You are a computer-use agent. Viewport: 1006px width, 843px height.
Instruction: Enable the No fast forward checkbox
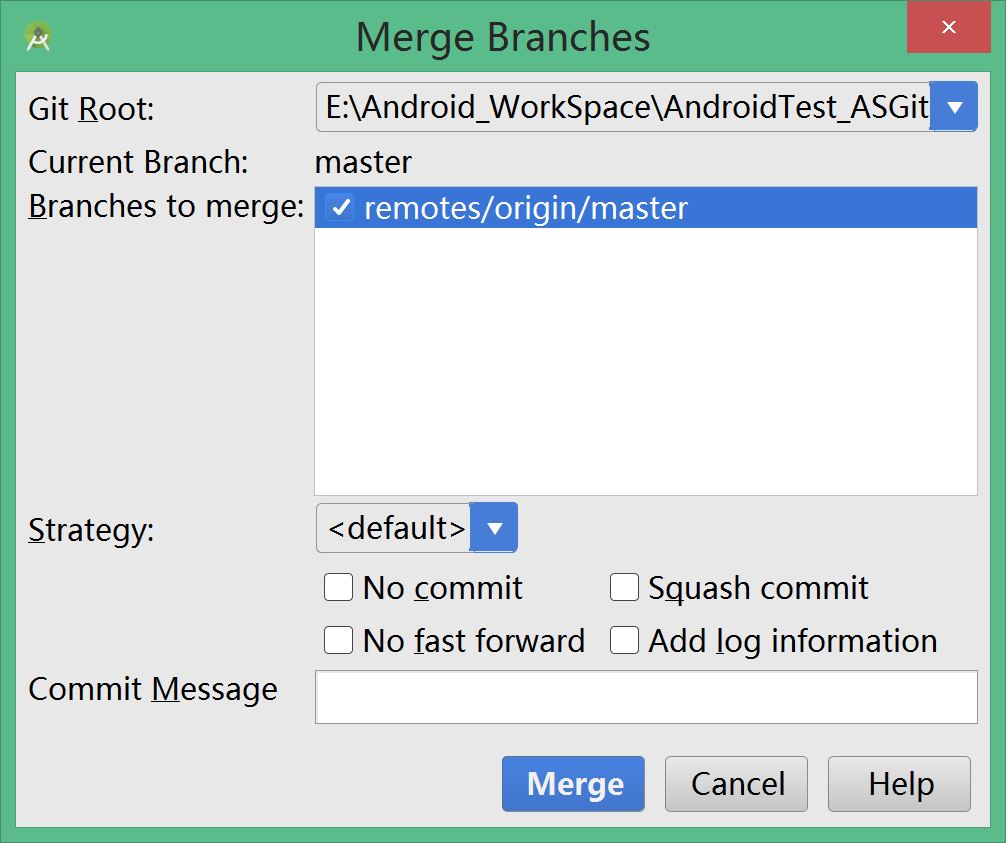point(338,640)
